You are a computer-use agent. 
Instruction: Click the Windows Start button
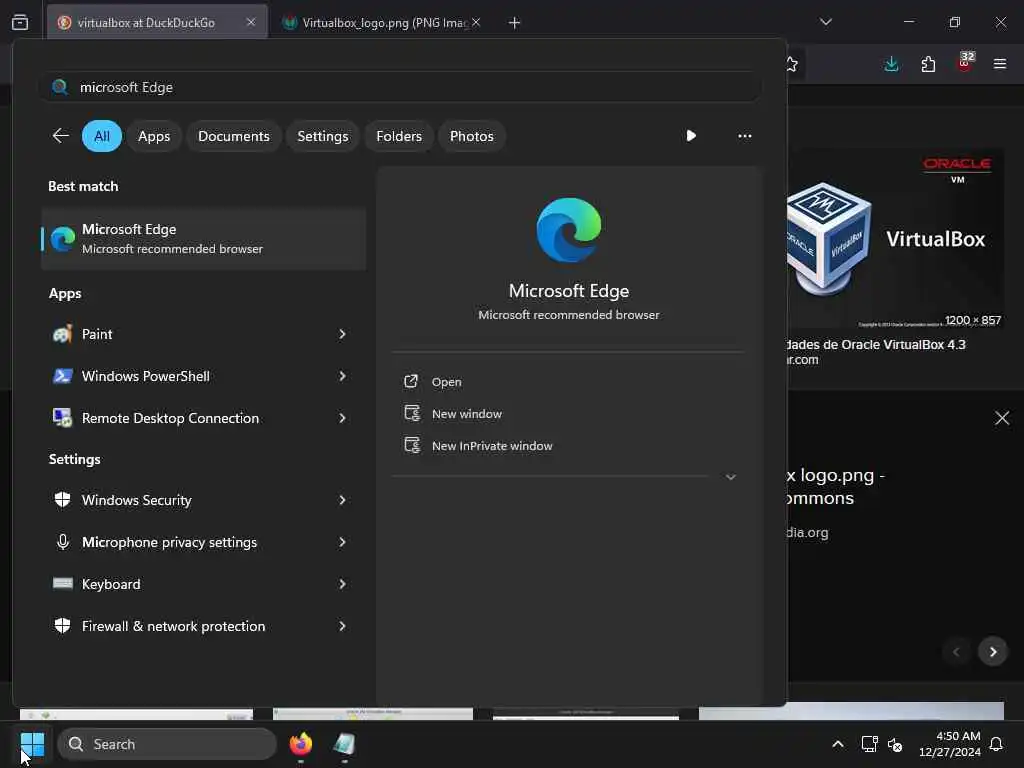pos(32,744)
